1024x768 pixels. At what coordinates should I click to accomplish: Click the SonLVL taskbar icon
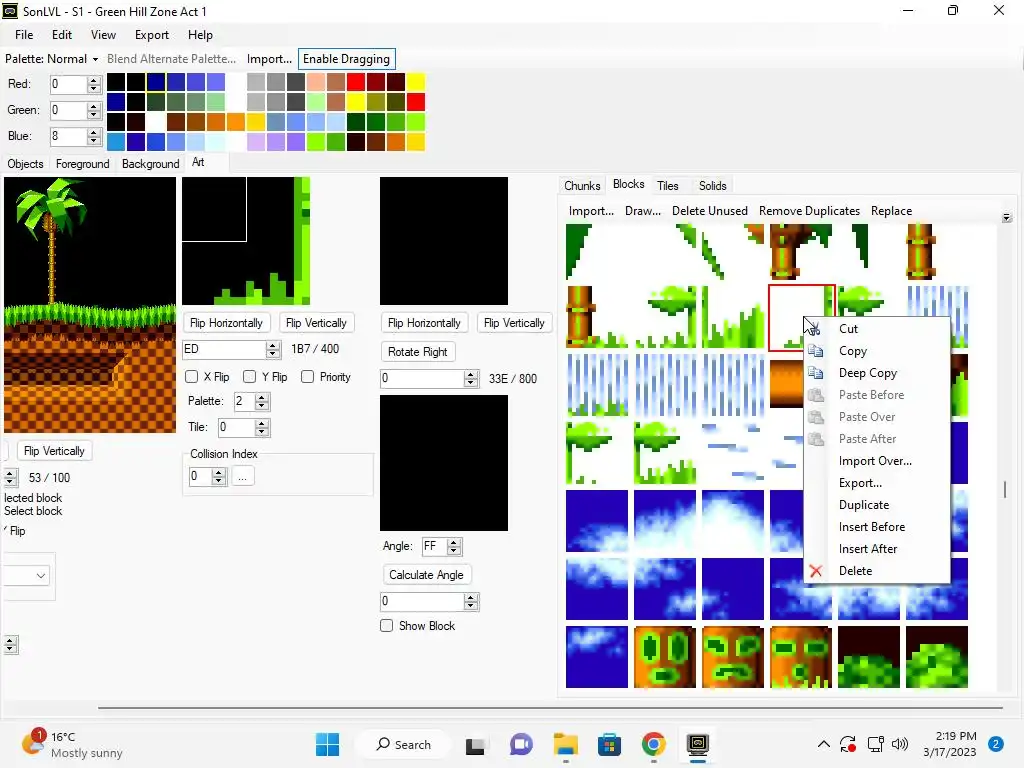697,744
